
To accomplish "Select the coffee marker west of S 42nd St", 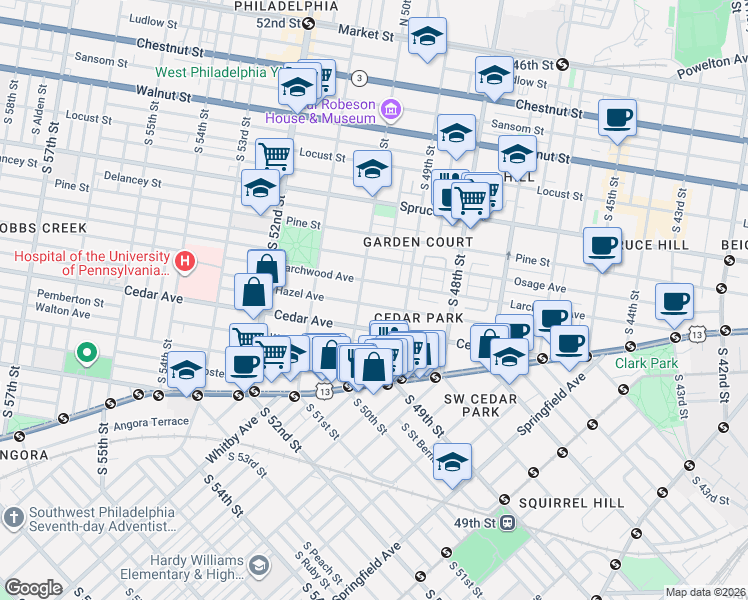I will 674,302.
